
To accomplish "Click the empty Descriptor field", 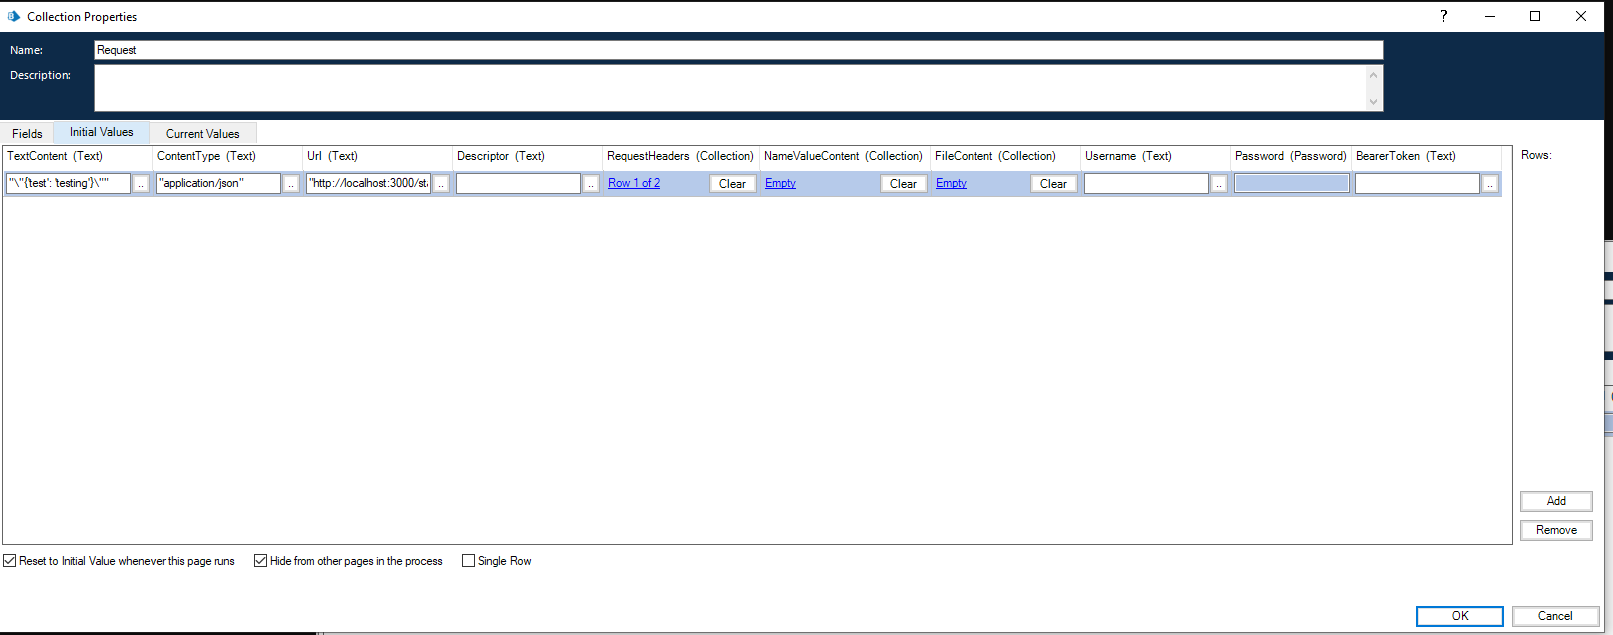I will click(518, 183).
